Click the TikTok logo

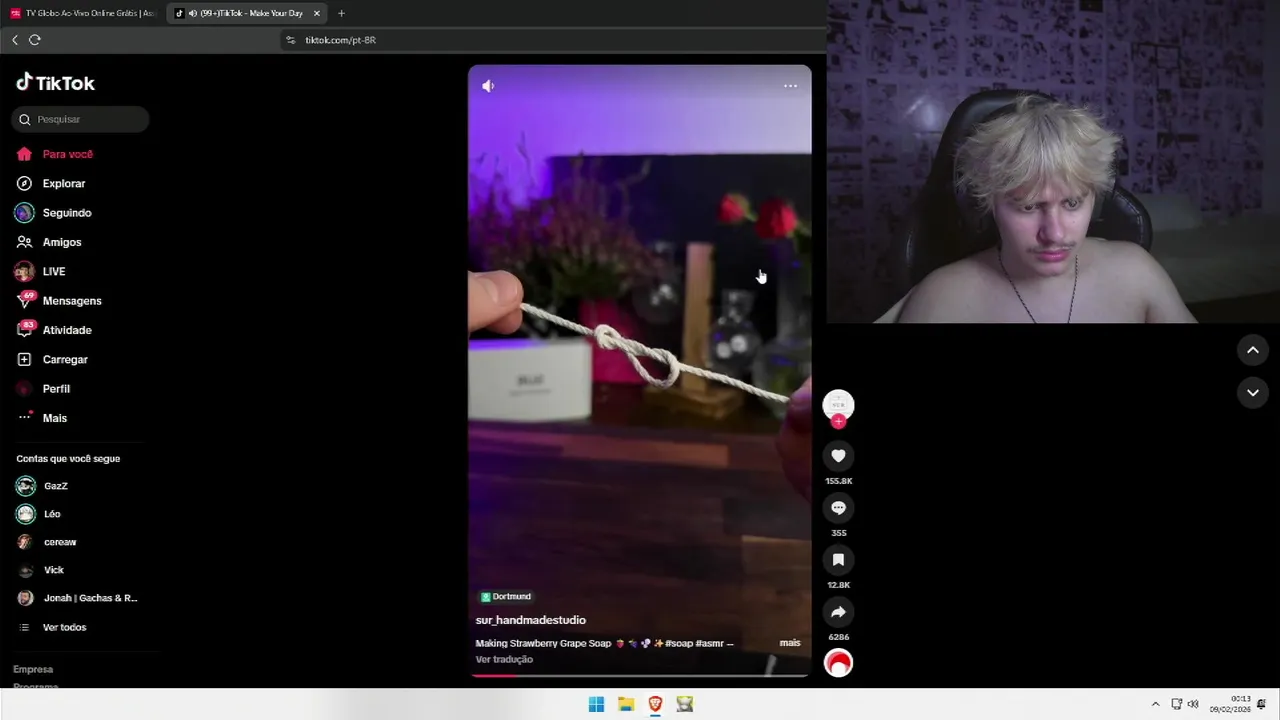(55, 83)
